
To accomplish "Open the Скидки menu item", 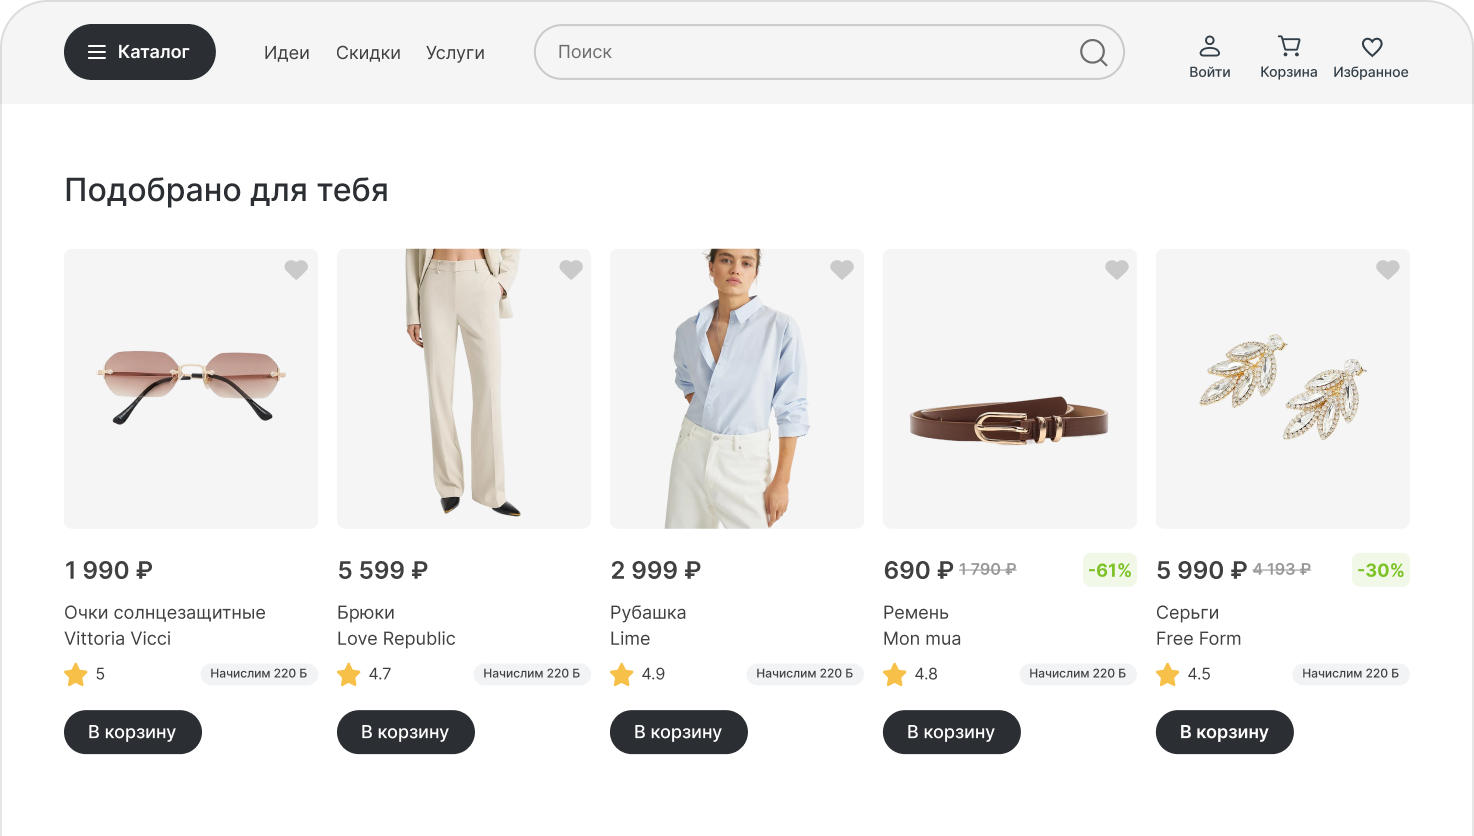I will [x=368, y=53].
